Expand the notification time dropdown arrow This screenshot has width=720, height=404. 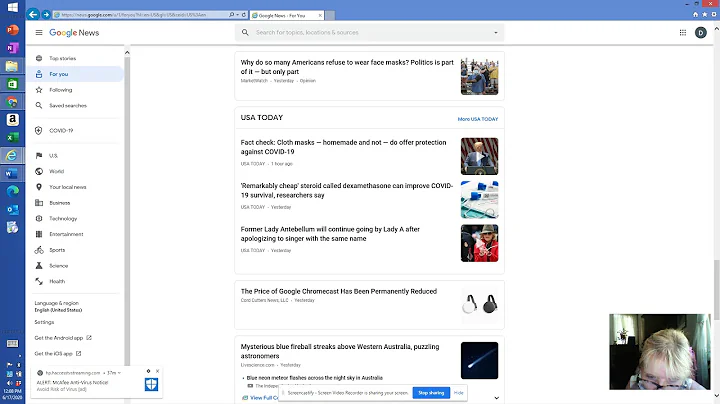119,373
